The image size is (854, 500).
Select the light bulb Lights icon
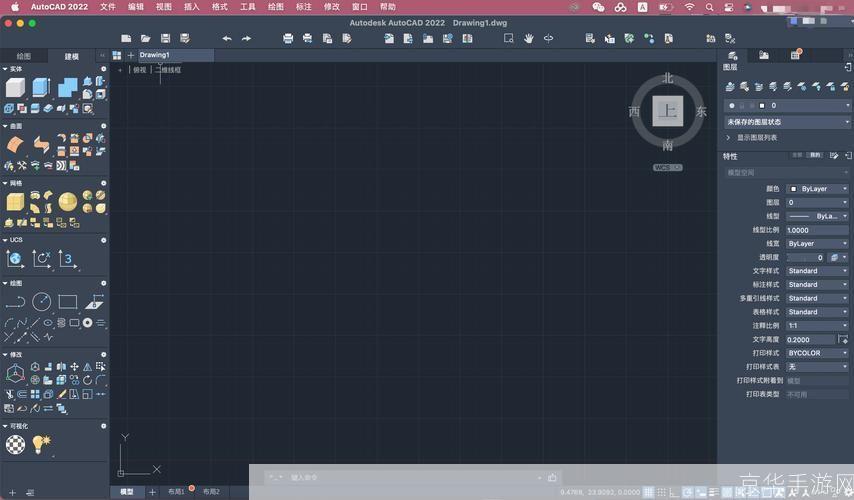[41, 444]
